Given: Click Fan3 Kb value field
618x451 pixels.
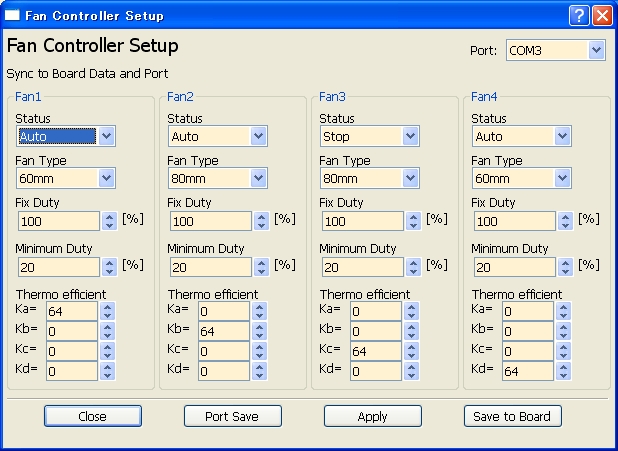Looking at the screenshot, I should (376, 331).
